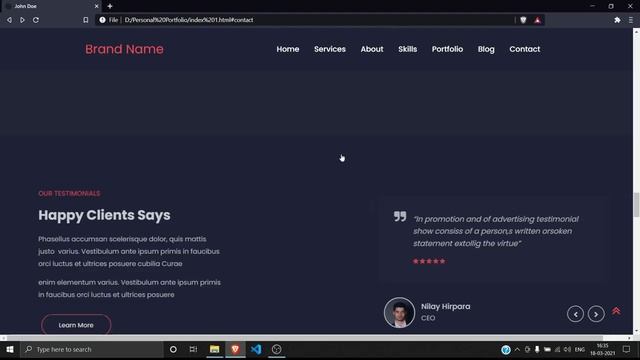640x360 pixels.
Task: Click the browser forward arrow
Action: pyautogui.click(x=22, y=20)
